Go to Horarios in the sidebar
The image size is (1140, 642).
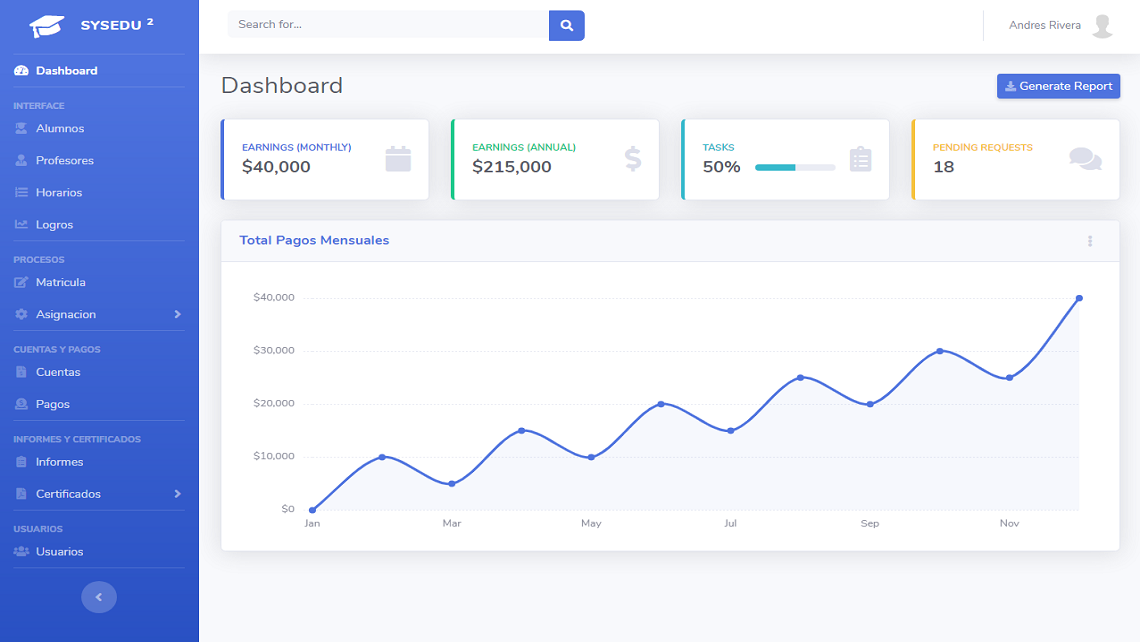[59, 193]
